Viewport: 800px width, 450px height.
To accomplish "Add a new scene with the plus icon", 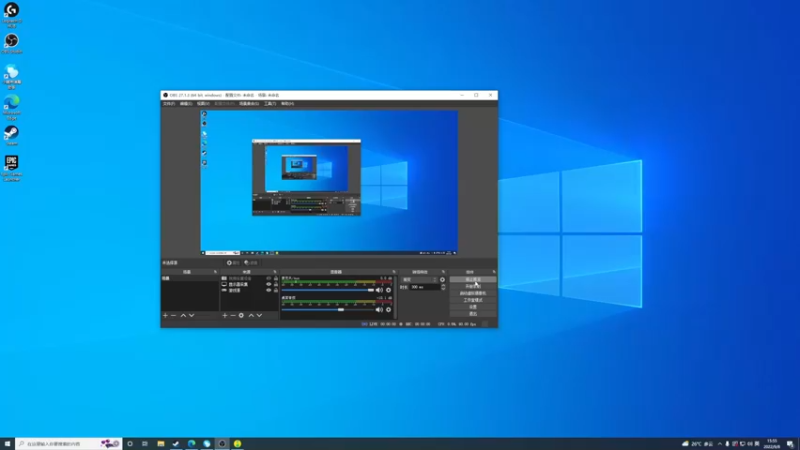I will tap(165, 315).
